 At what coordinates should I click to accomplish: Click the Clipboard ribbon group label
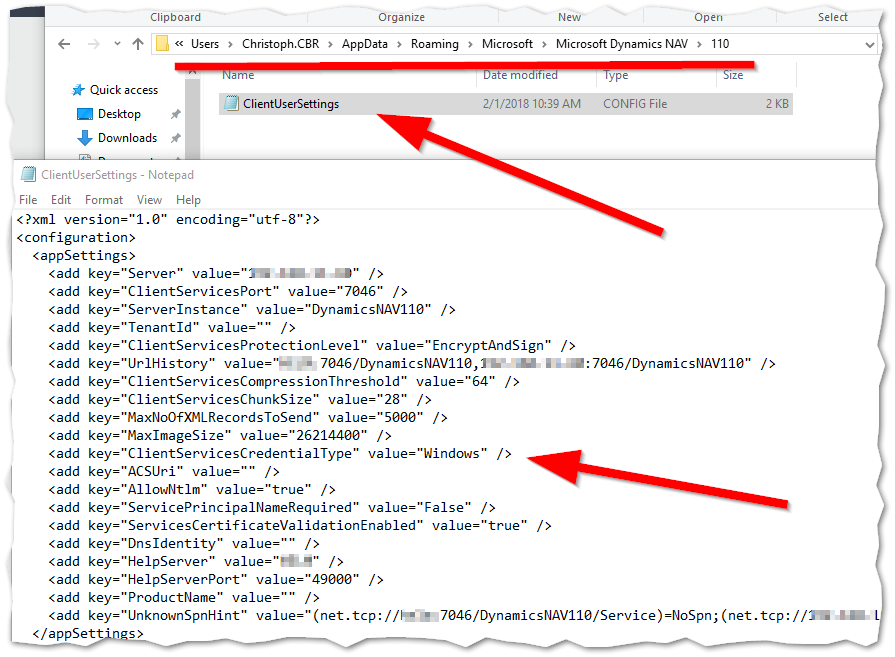pos(175,17)
